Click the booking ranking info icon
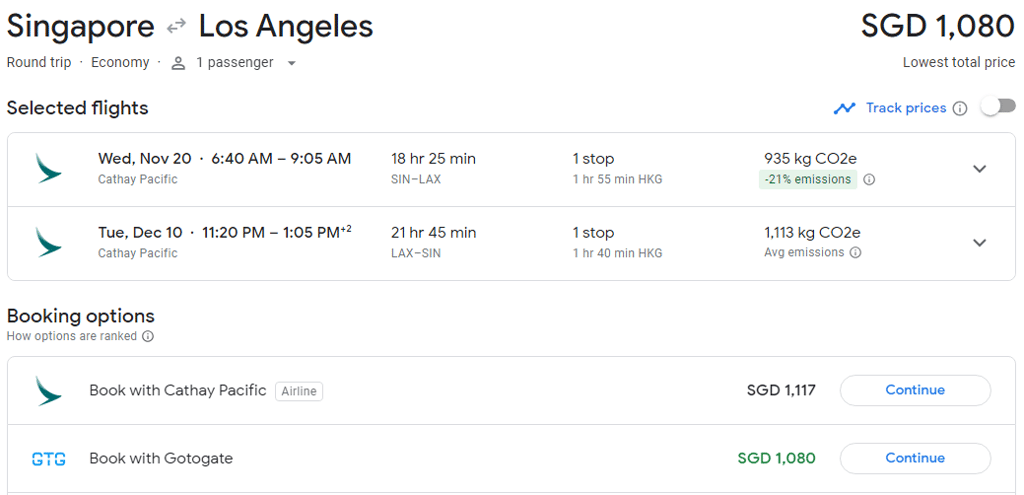The width and height of the screenshot is (1024, 495). click(148, 337)
